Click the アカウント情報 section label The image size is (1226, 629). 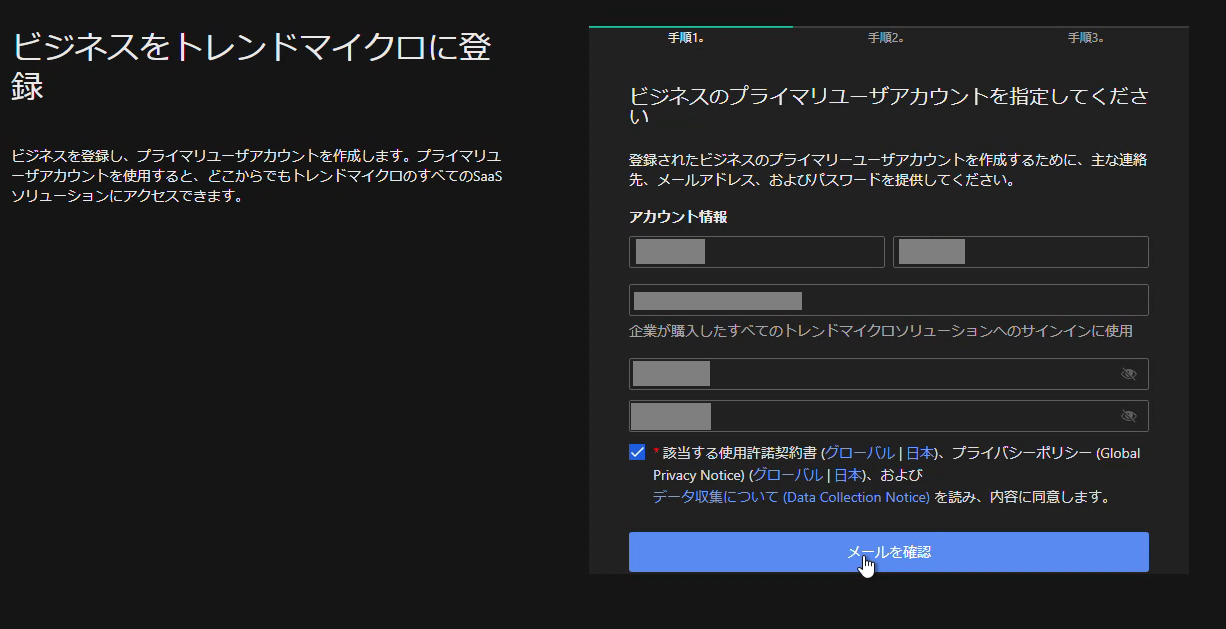coord(678,217)
